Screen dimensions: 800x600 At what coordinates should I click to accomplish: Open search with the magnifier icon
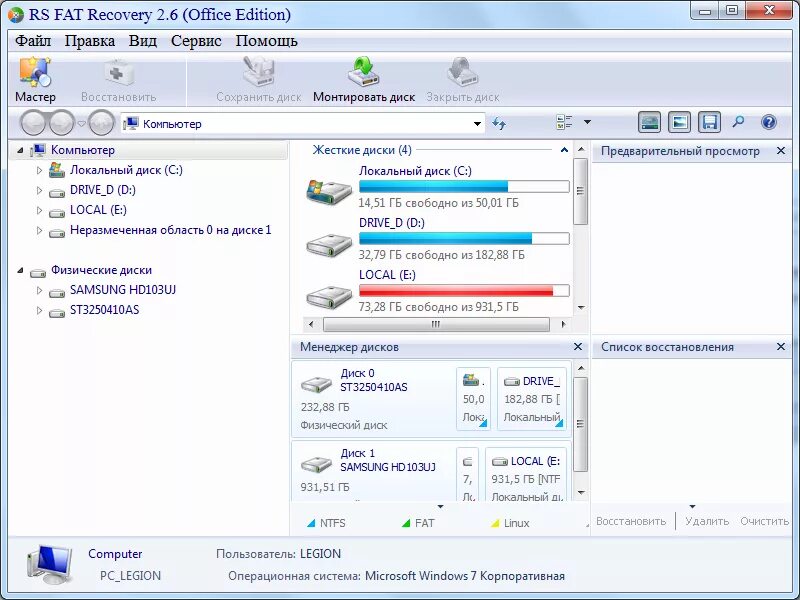[738, 122]
